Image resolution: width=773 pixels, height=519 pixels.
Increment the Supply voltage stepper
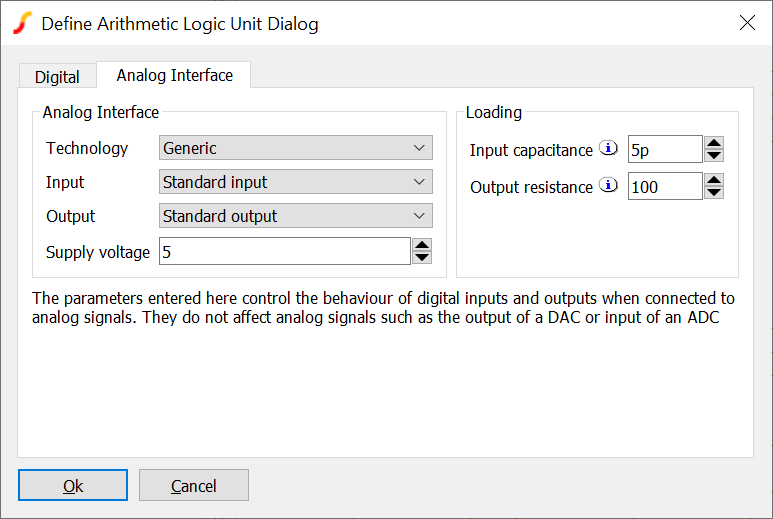pos(422,245)
